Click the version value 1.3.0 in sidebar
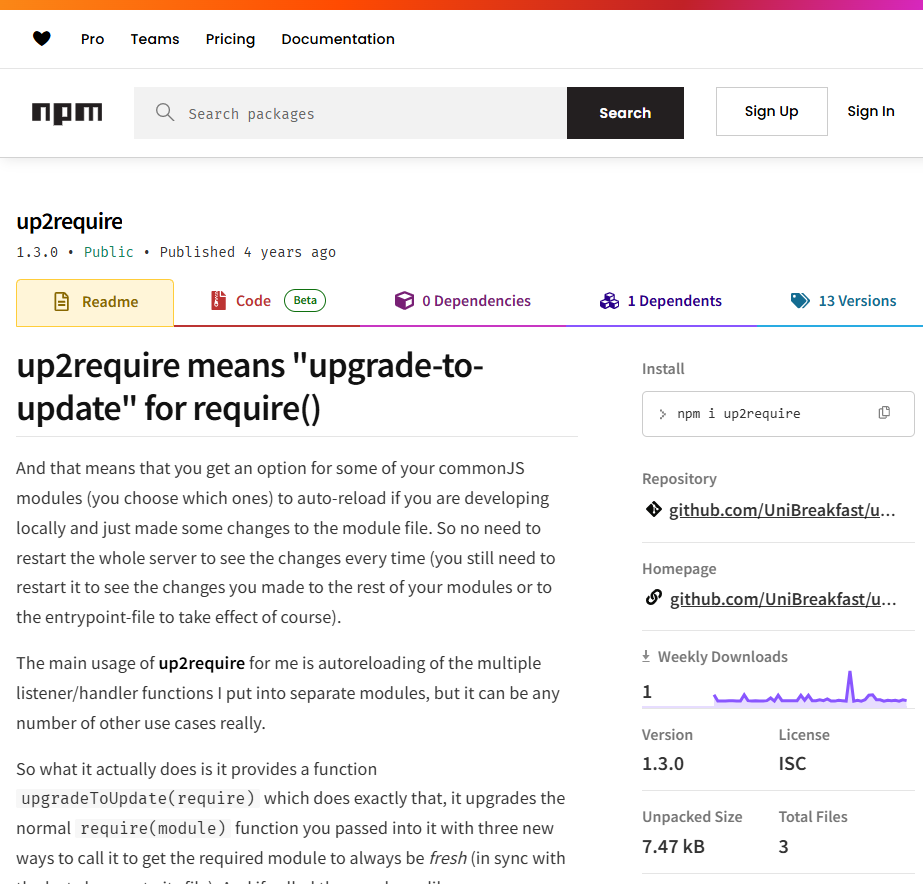This screenshot has width=923, height=884. tap(663, 763)
